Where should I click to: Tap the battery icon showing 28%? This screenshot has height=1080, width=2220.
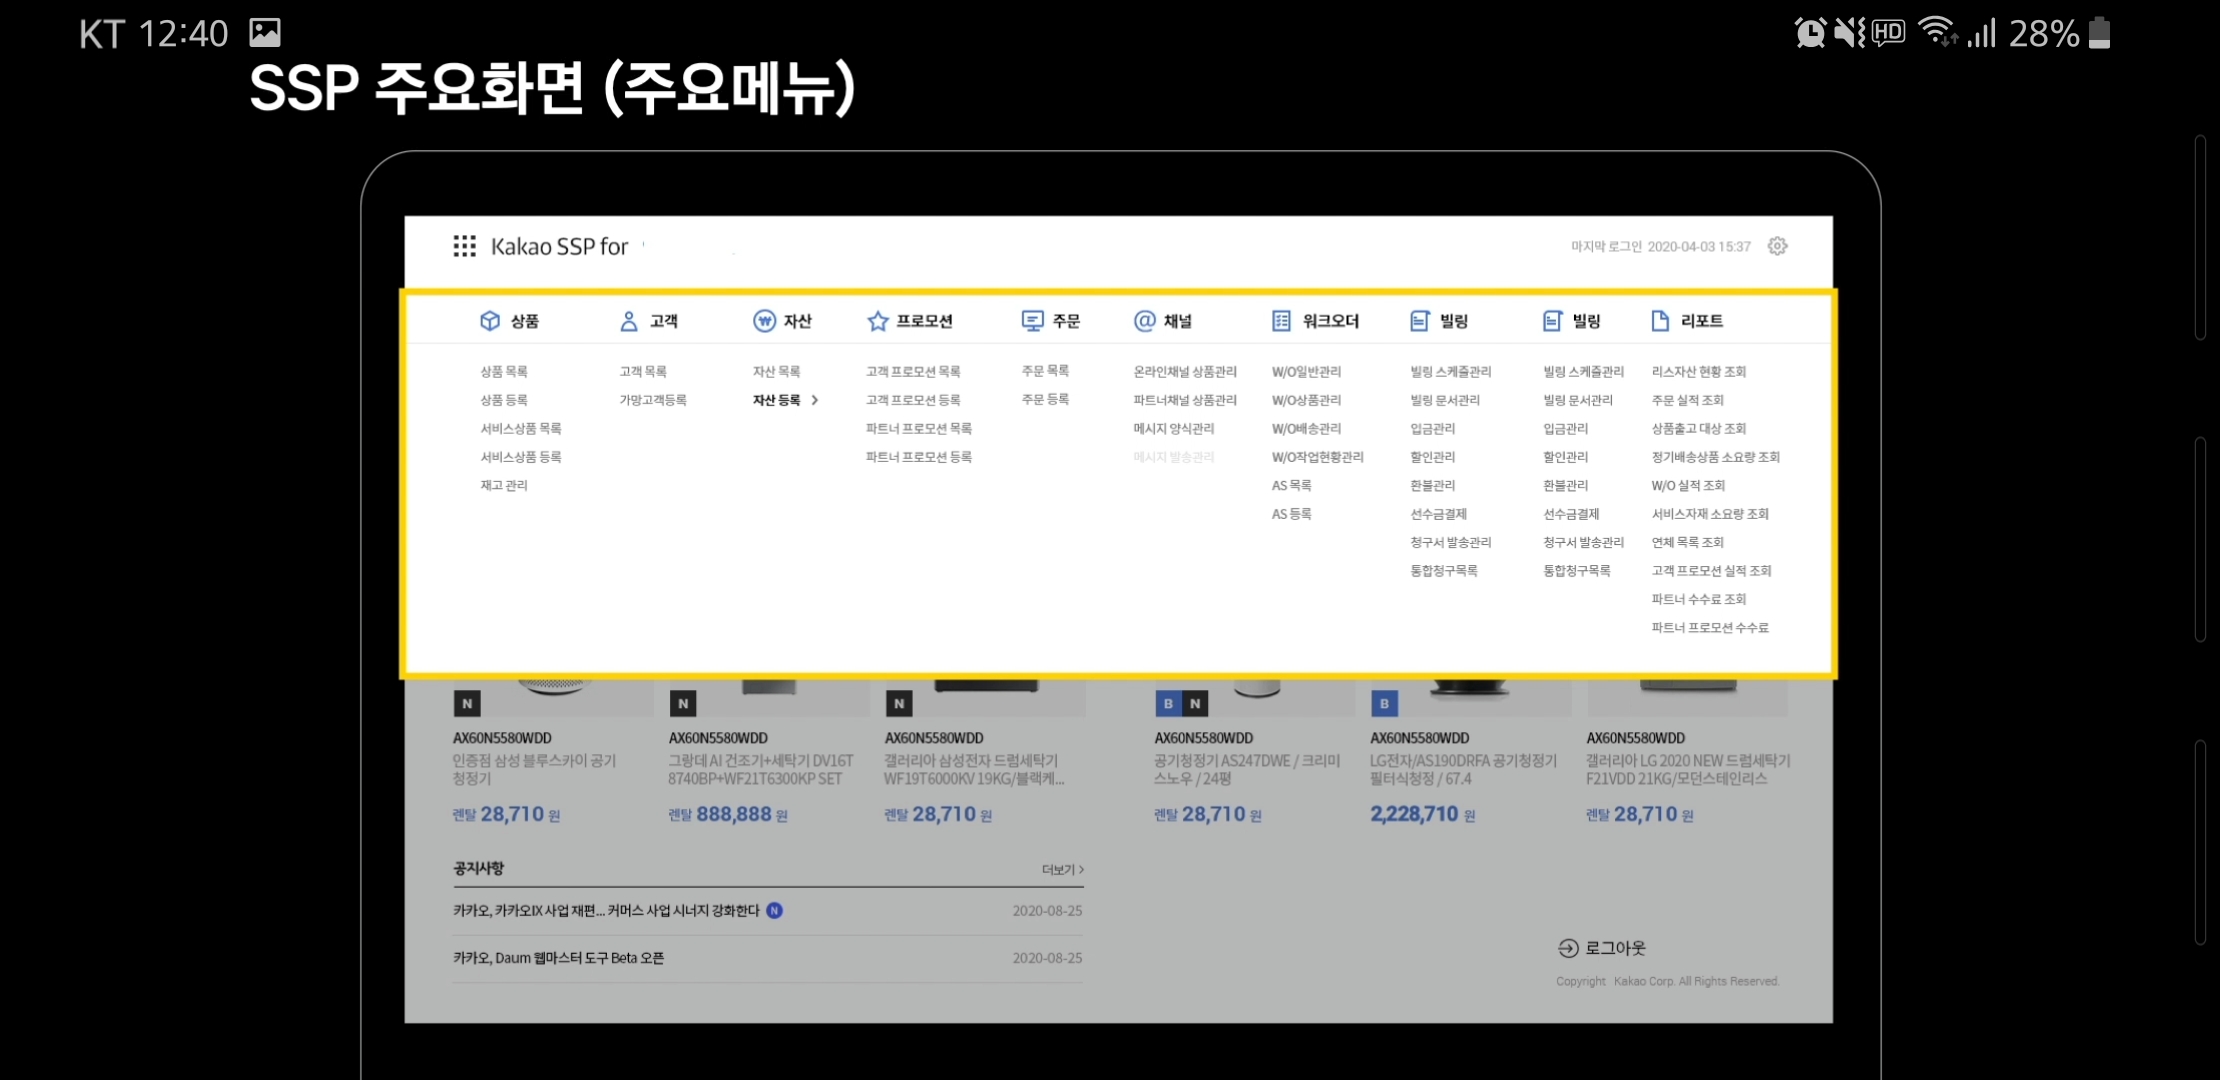click(x=2101, y=33)
